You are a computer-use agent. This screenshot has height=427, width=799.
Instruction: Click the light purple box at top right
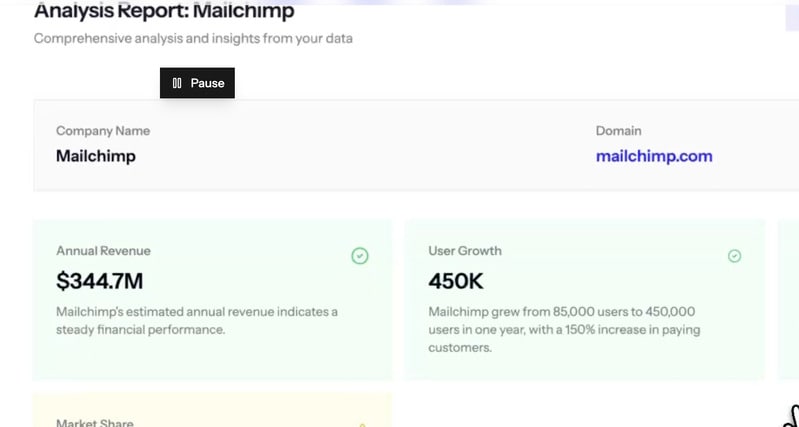coord(790,18)
